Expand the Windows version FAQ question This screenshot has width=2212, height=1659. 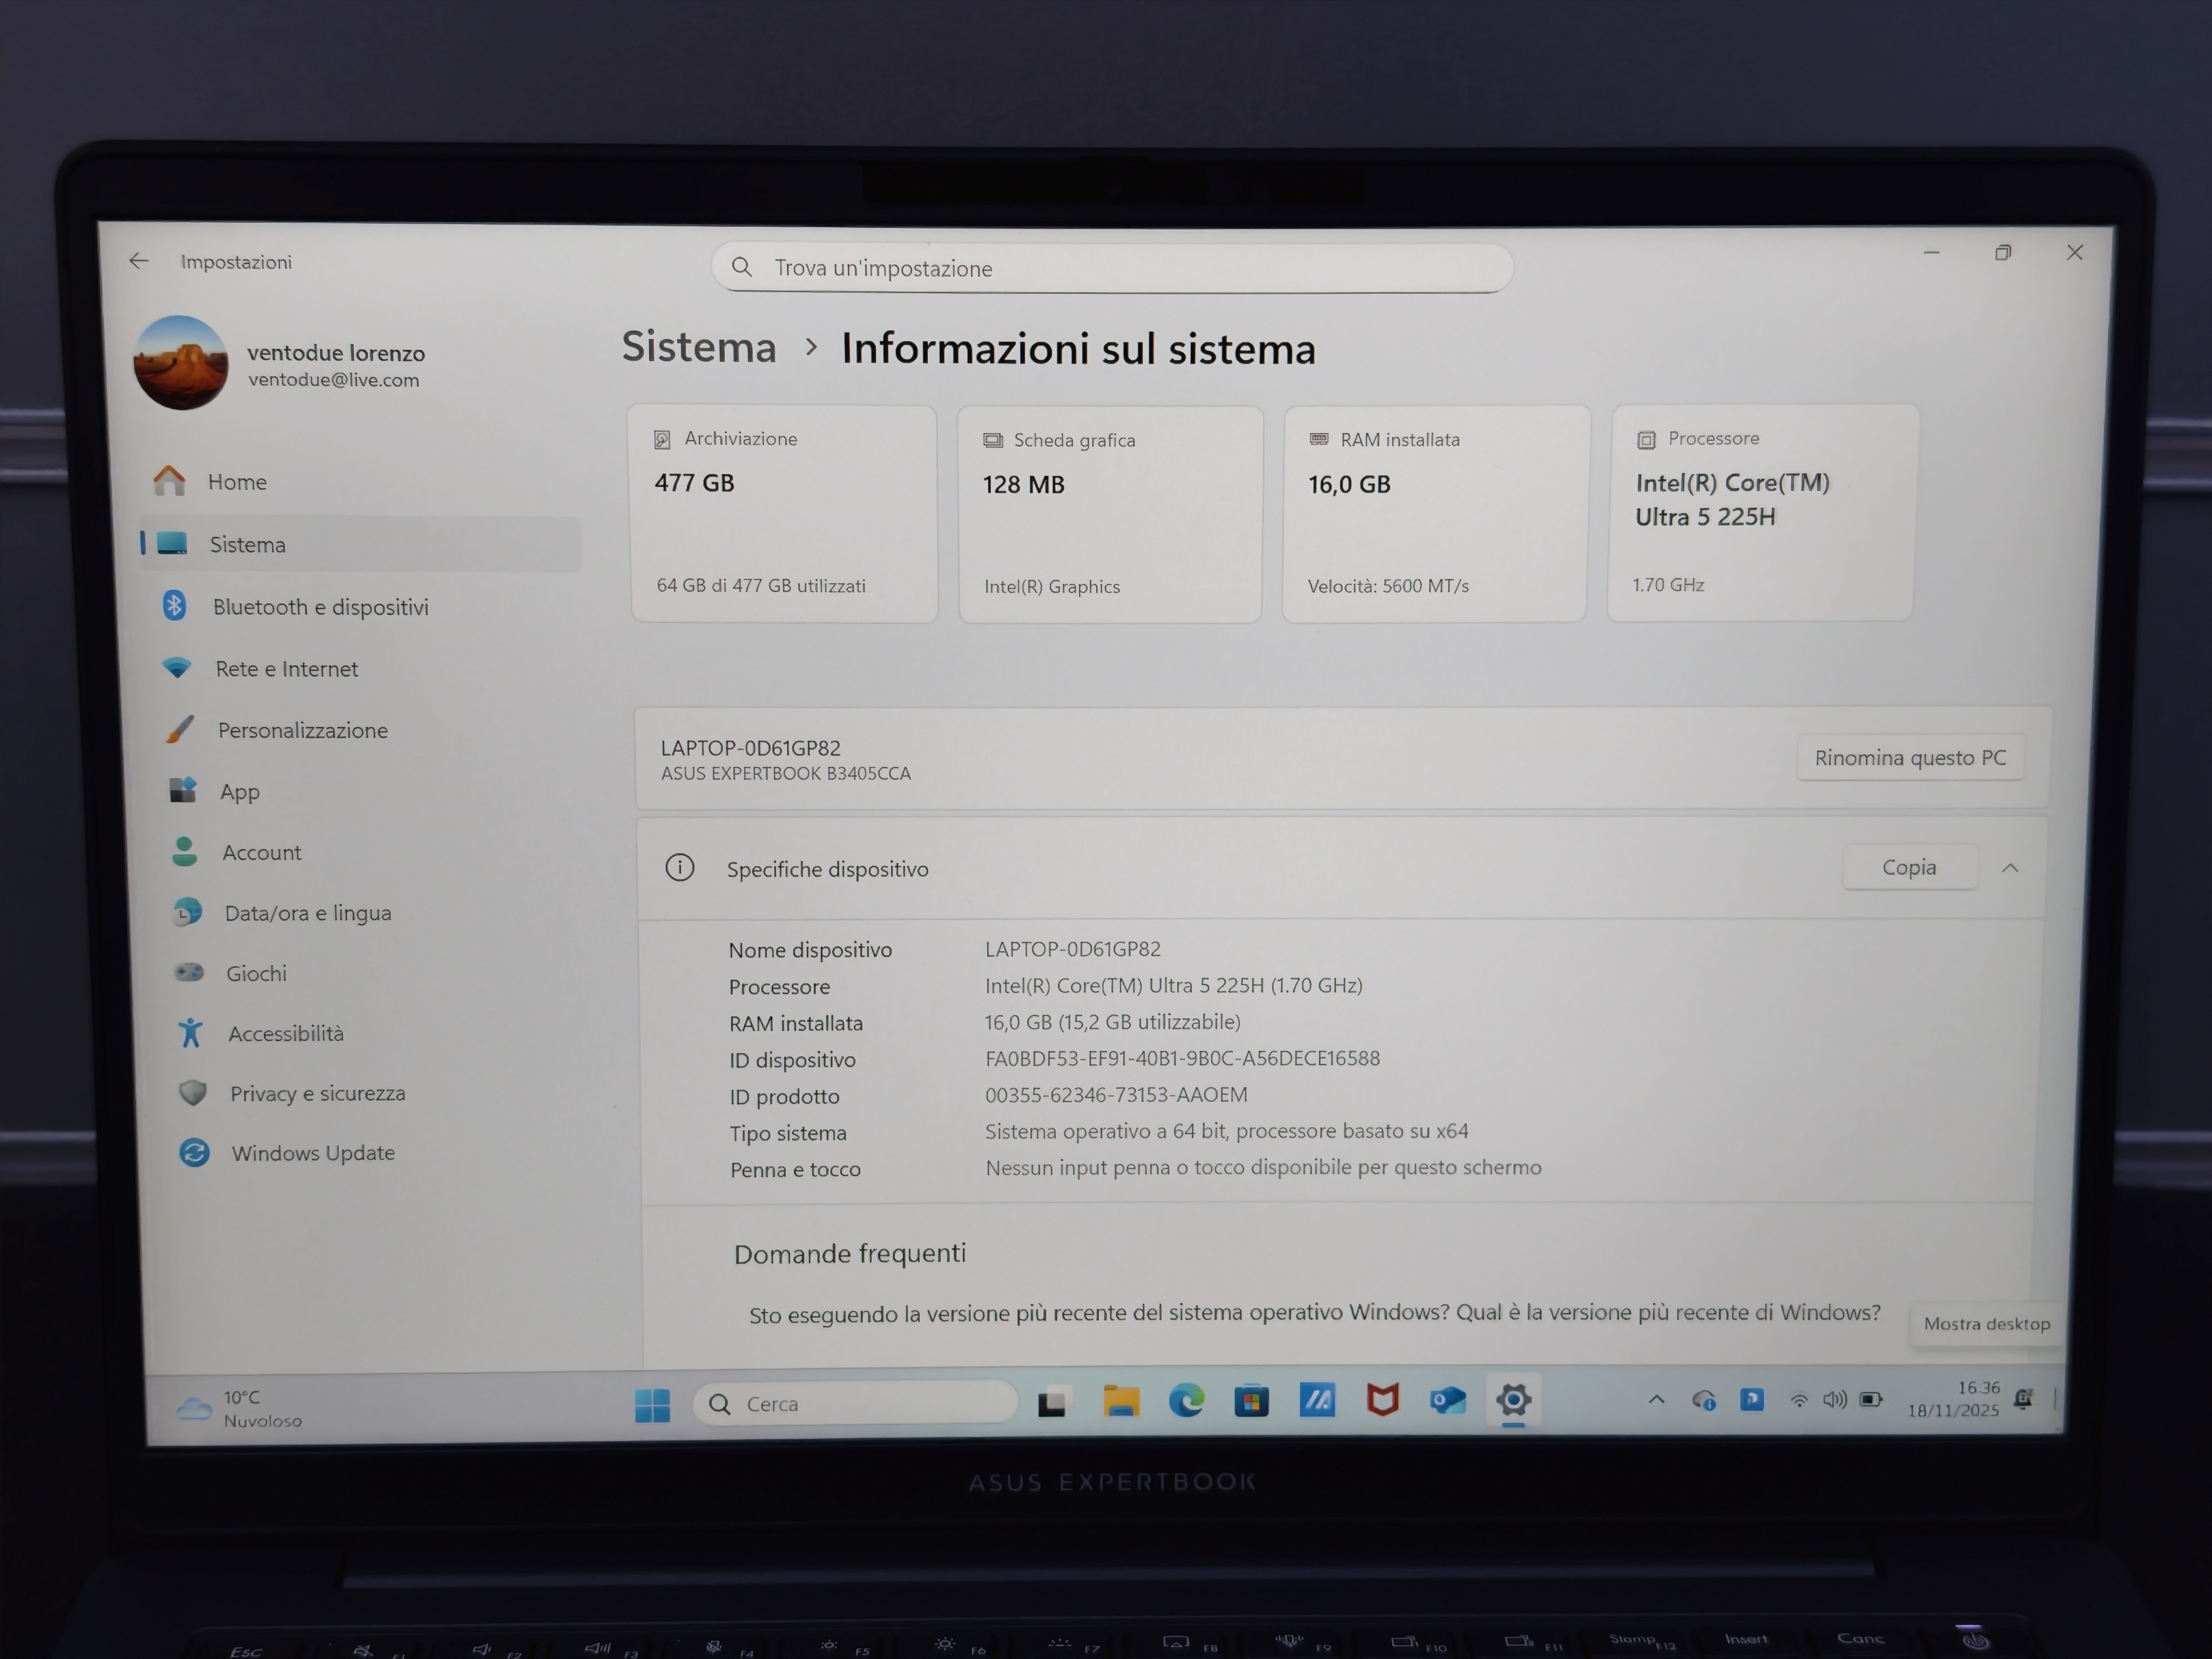point(1314,1313)
